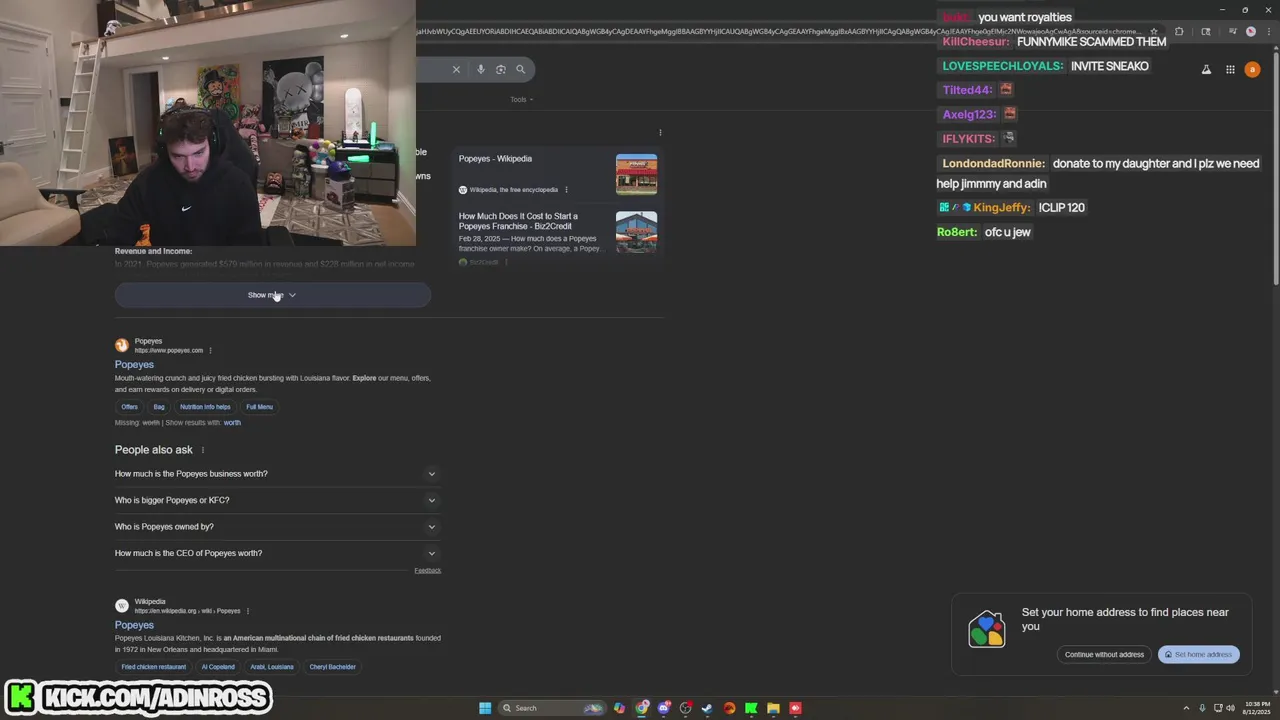The width and height of the screenshot is (1280, 720).
Task: Click the "Revenue and Income:" heading text
Action: click(153, 251)
